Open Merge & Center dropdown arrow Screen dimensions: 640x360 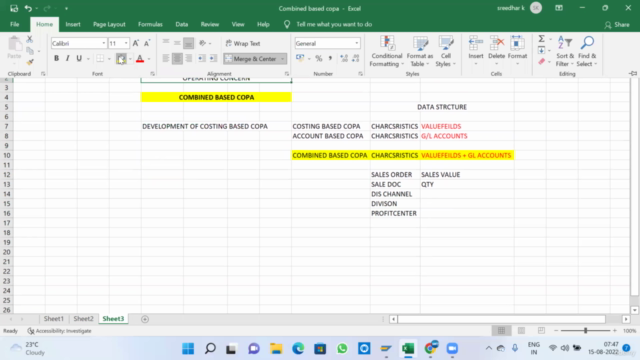click(282, 59)
